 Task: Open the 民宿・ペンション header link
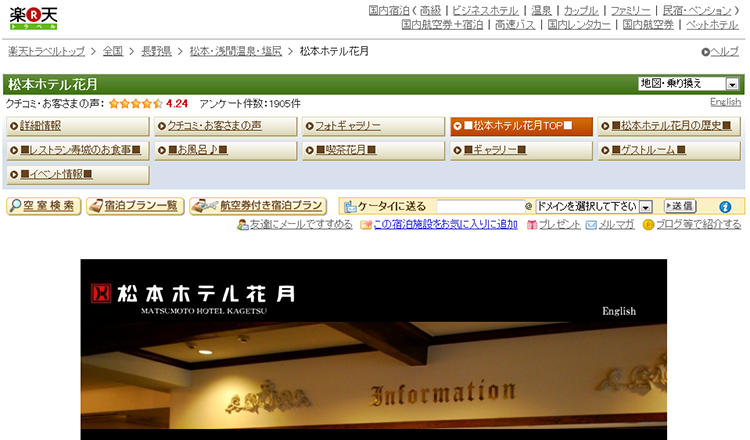point(697,11)
